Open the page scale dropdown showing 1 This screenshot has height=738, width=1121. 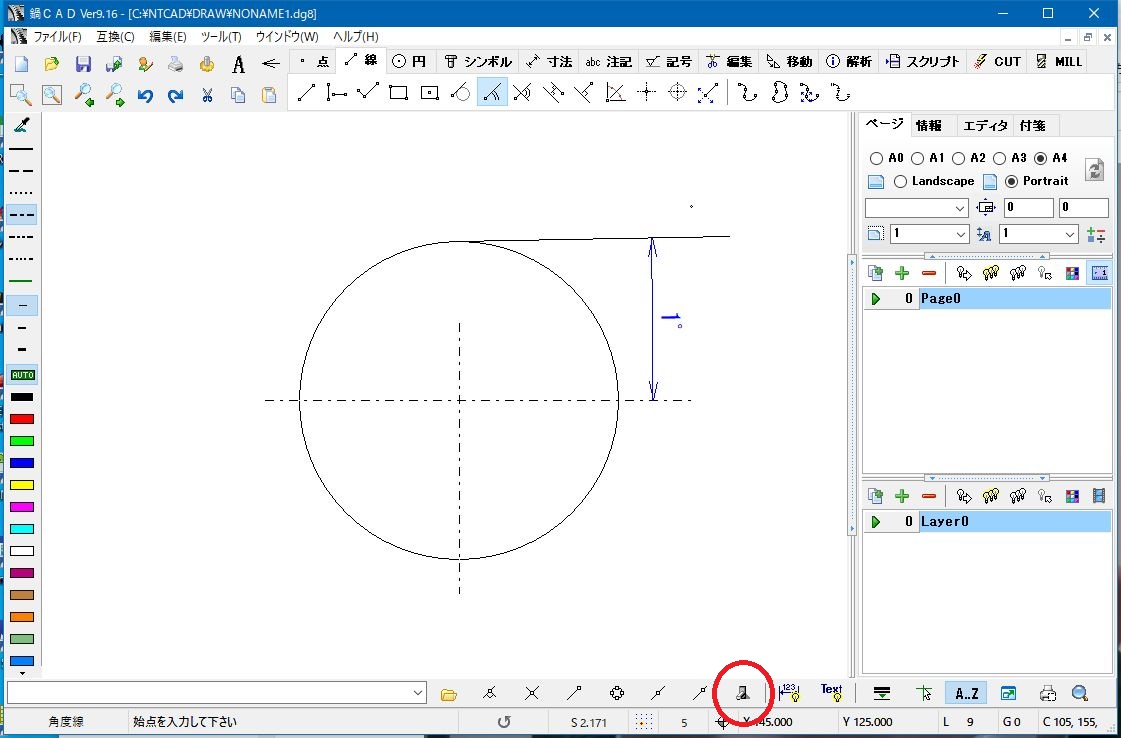tap(960, 234)
